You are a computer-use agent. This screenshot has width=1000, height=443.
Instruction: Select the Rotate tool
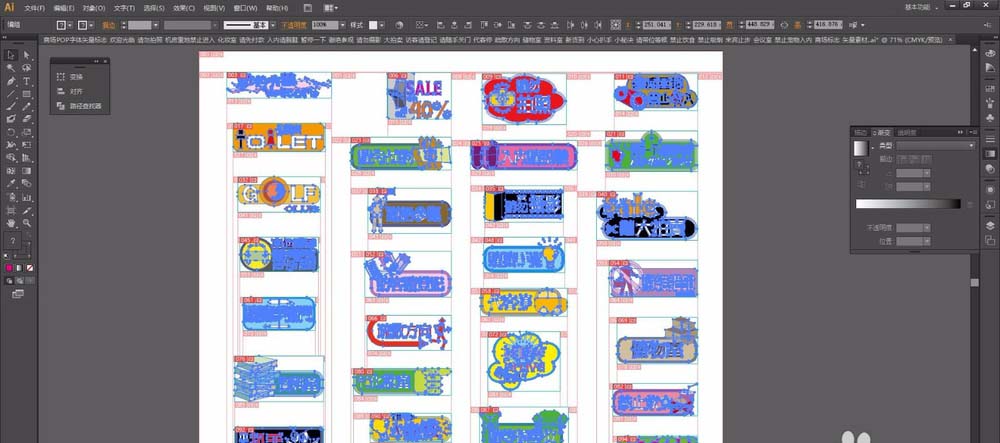tap(11, 132)
